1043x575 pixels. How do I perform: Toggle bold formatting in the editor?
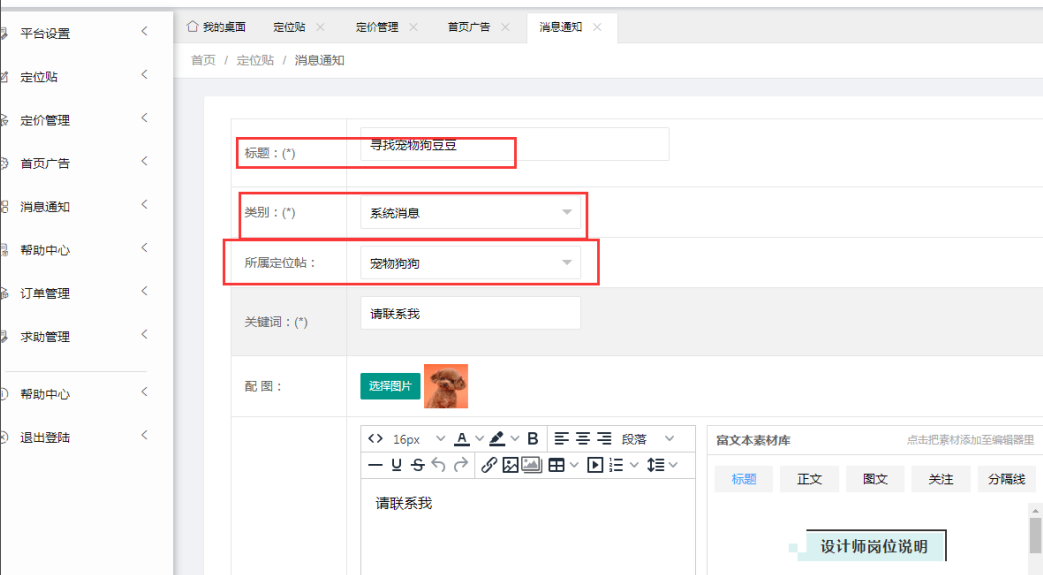click(533, 439)
